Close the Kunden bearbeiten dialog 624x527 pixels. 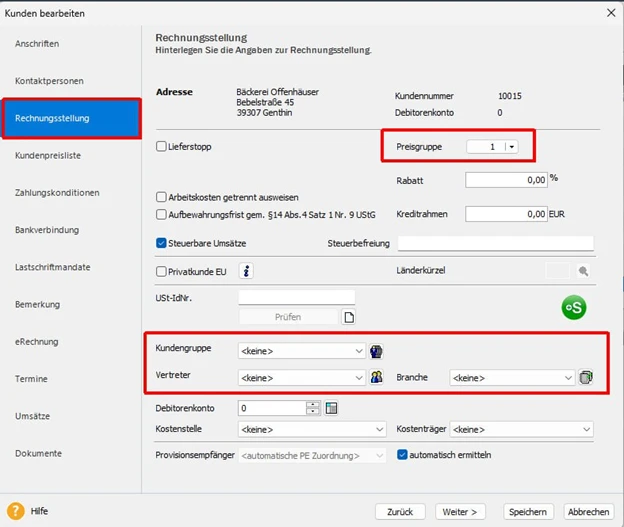coord(611,13)
